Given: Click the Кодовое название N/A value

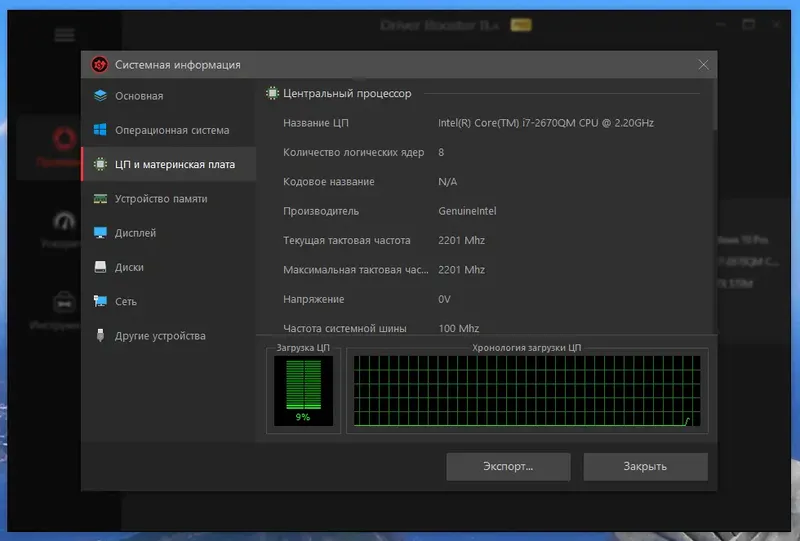Looking at the screenshot, I should 447,182.
